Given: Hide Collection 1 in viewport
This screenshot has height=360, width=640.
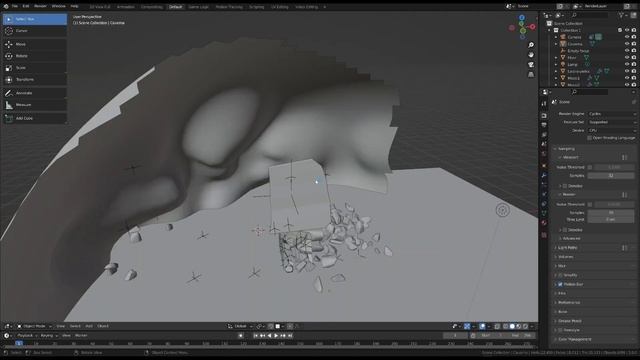Looking at the screenshot, I should pos(627,30).
